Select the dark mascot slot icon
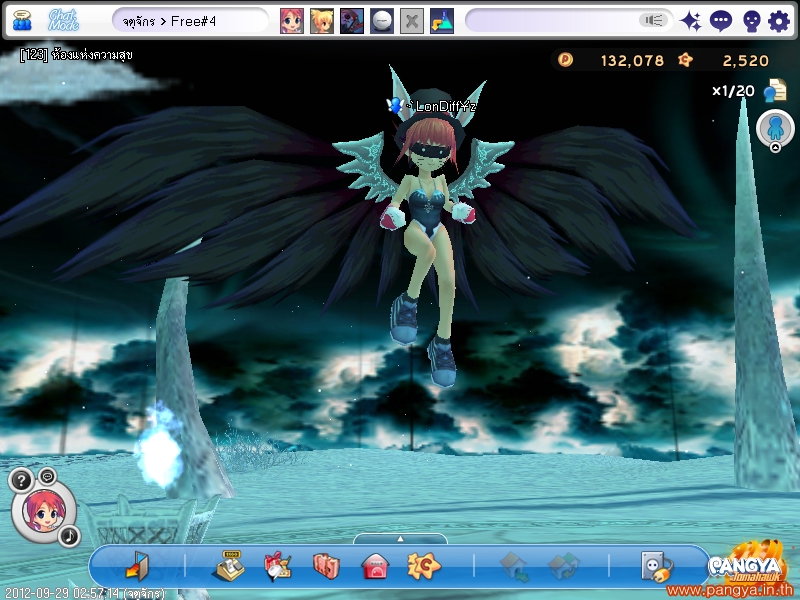Image resolution: width=800 pixels, height=600 pixels. tap(352, 21)
